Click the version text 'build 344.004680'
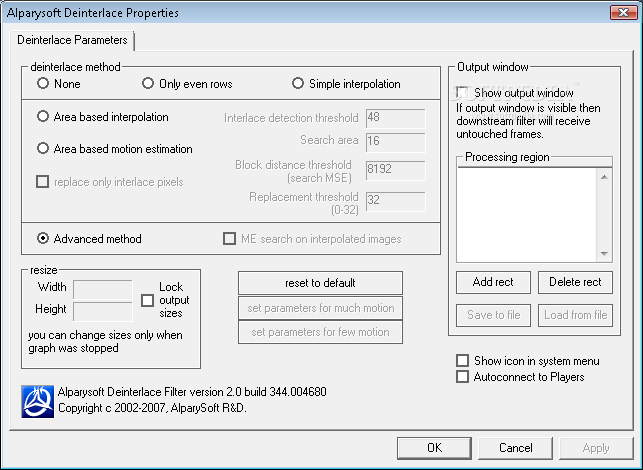The height and width of the screenshot is (470, 643). (285, 392)
